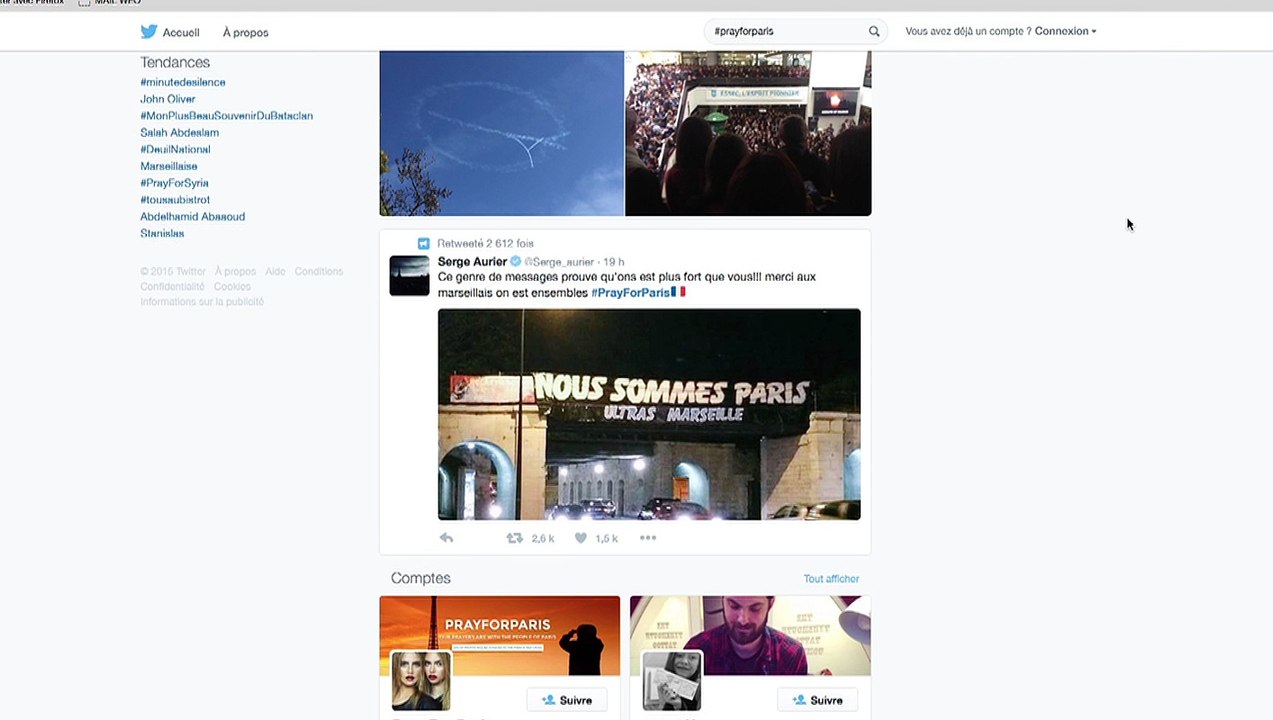Open the Salah Abdeslam trend

180,133
